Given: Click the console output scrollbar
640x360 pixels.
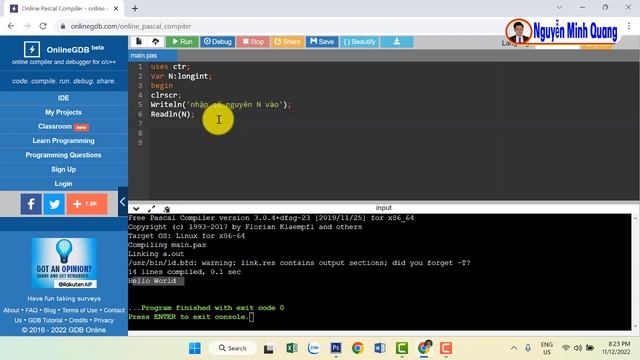Looking at the screenshot, I should point(635,272).
